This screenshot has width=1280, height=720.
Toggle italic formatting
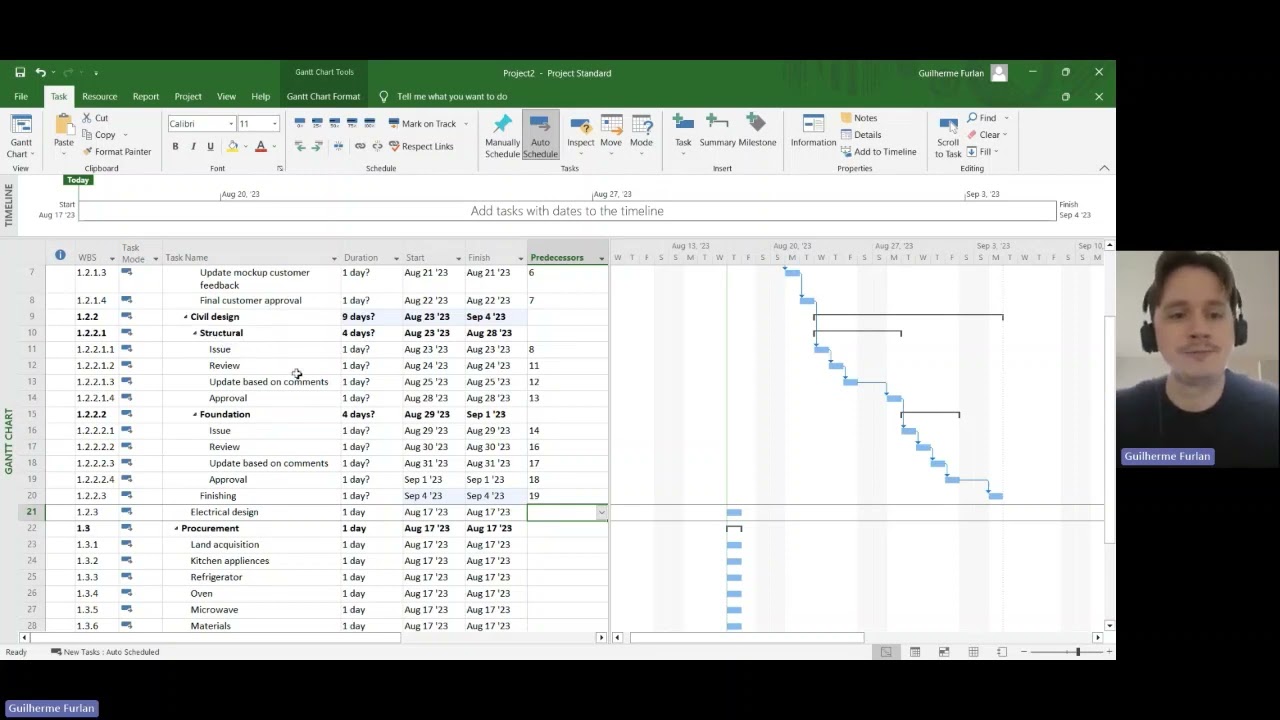pos(193,146)
